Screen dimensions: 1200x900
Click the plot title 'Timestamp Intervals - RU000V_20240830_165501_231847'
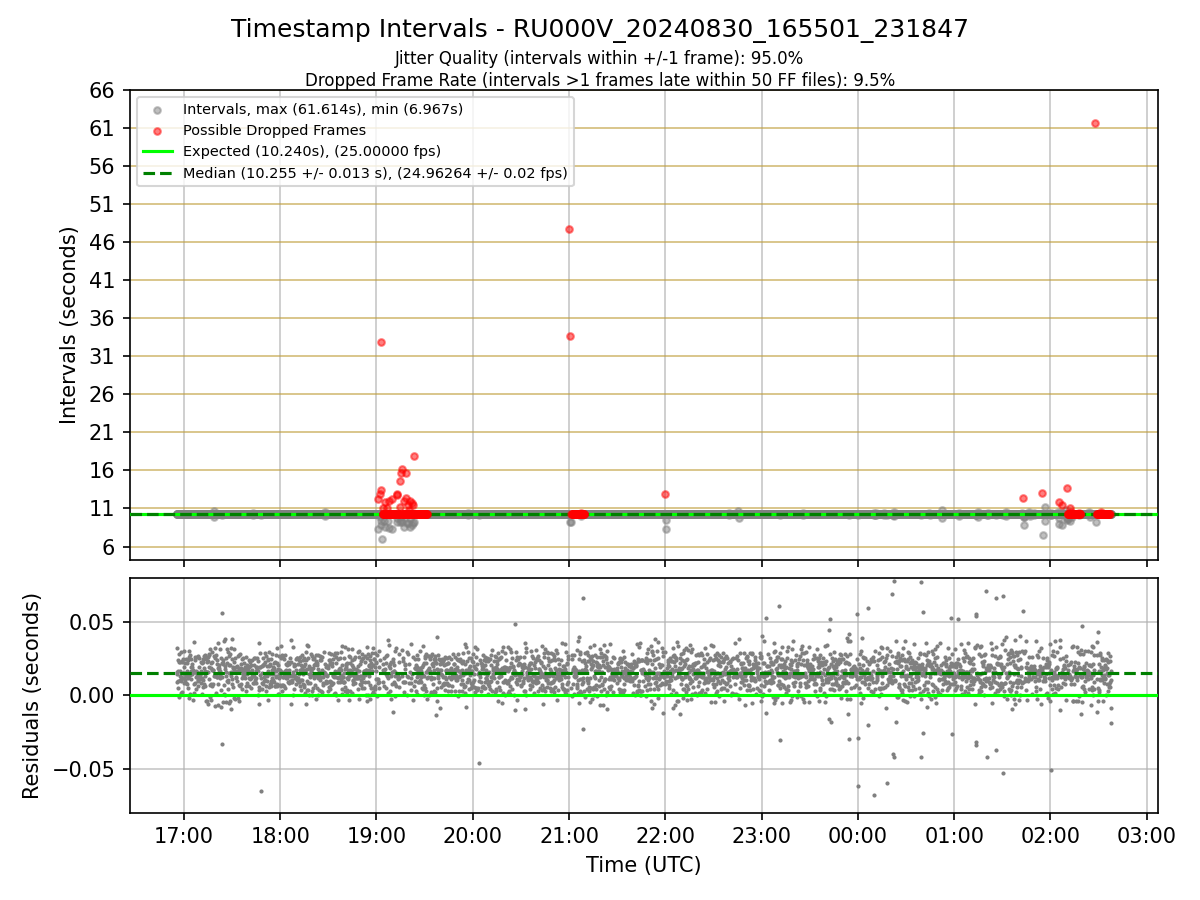pyautogui.click(x=599, y=29)
